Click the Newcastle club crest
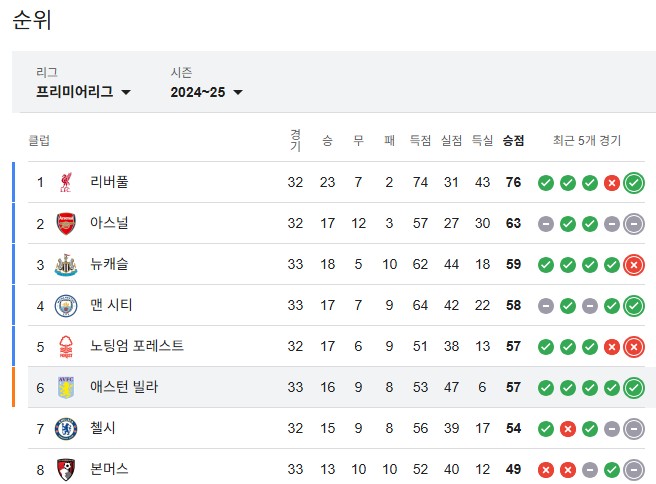This screenshot has height=484, width=656. (66, 264)
